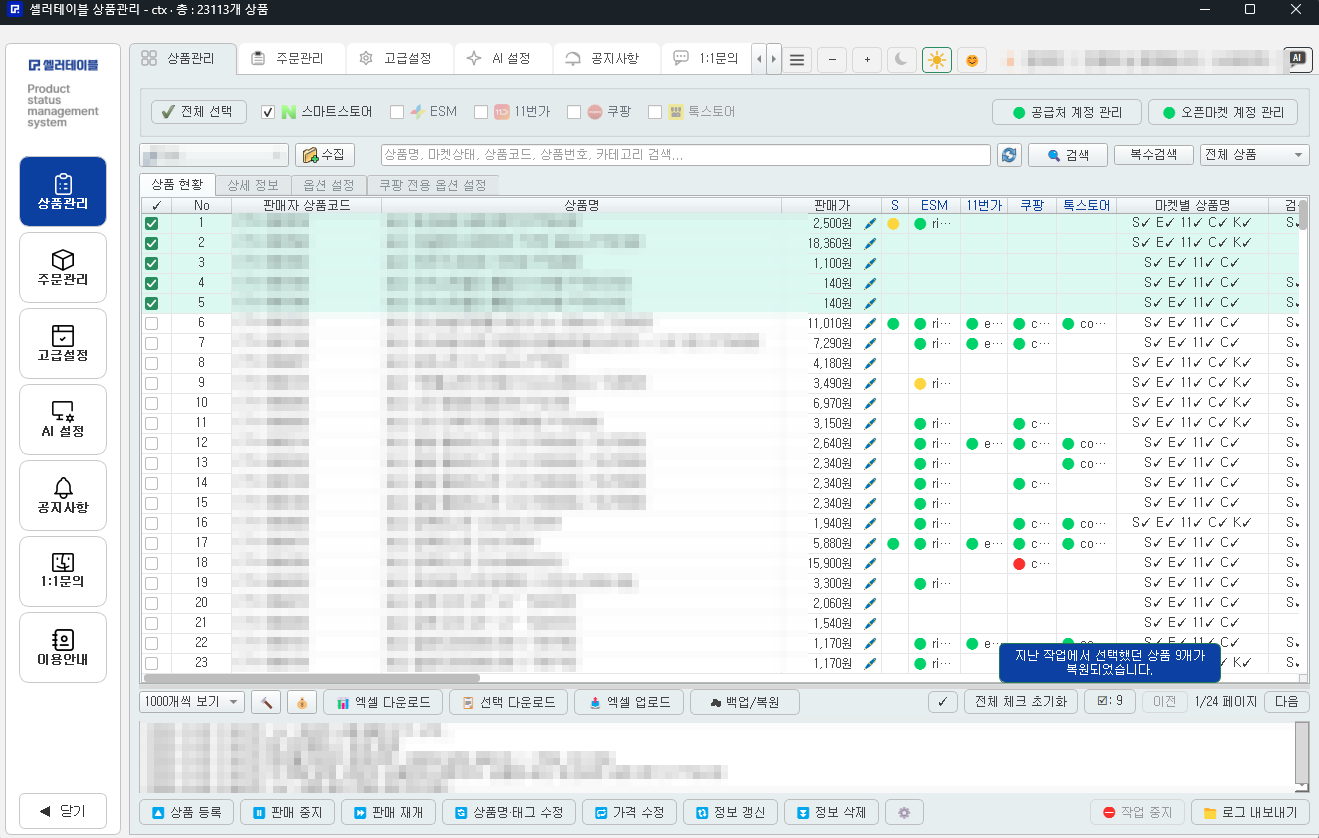This screenshot has height=838, width=1319.
Task: Click the hamburger menu icon in the tab bar
Action: point(797,60)
